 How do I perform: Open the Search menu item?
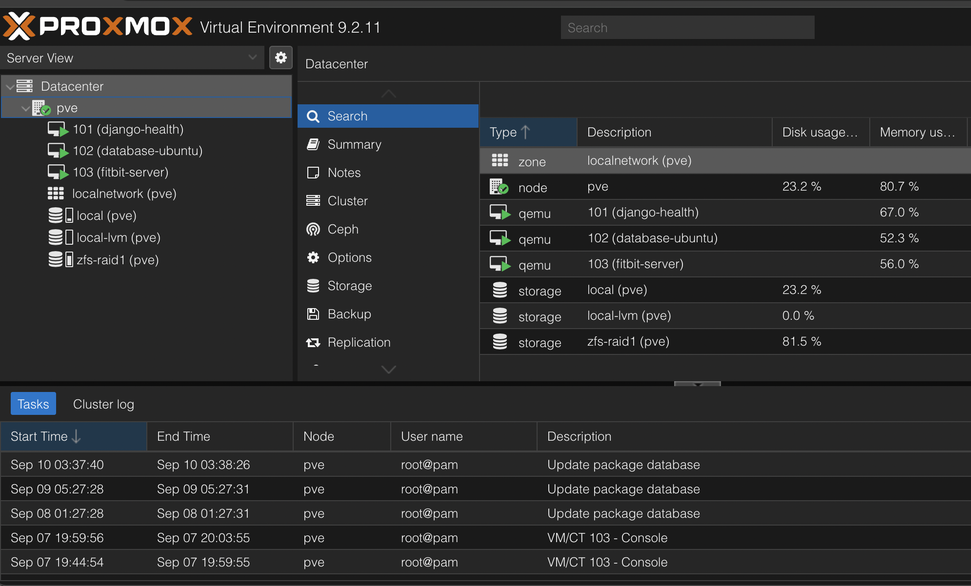tap(388, 116)
